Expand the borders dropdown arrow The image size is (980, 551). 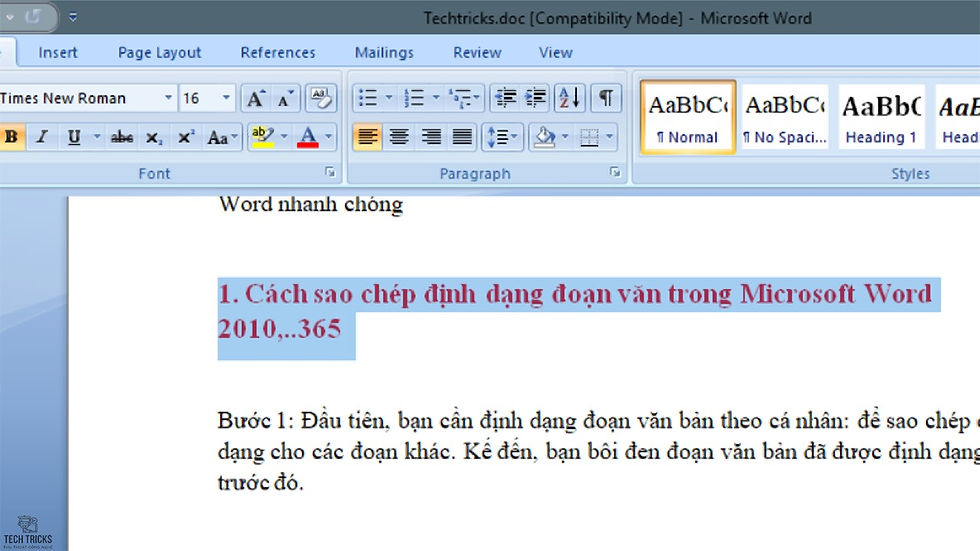click(x=610, y=137)
